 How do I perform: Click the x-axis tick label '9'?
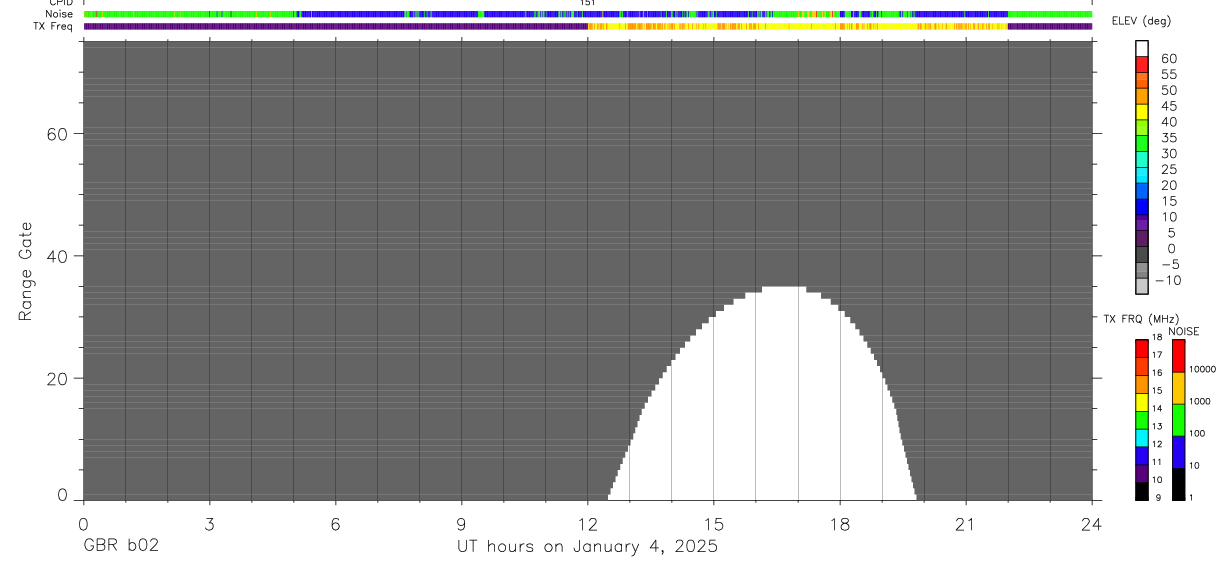[461, 524]
